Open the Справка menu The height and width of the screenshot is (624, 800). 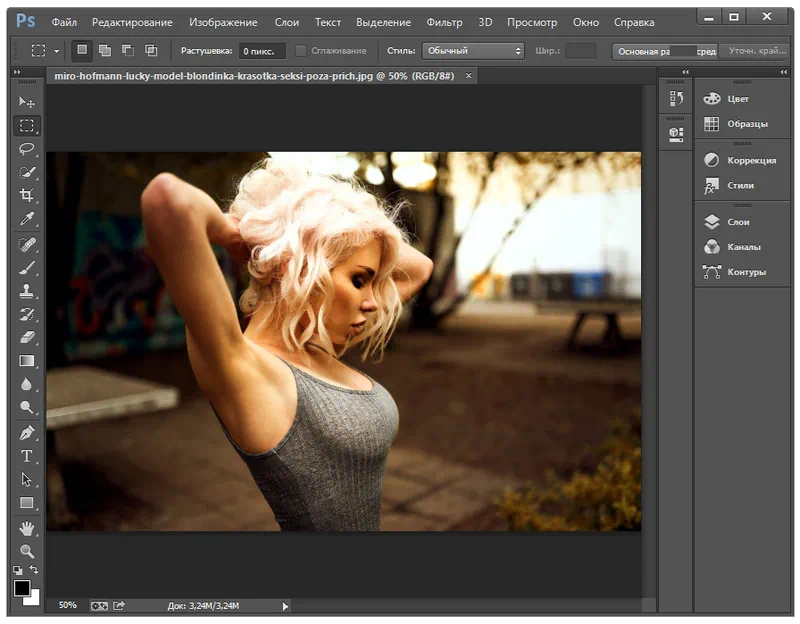[634, 22]
